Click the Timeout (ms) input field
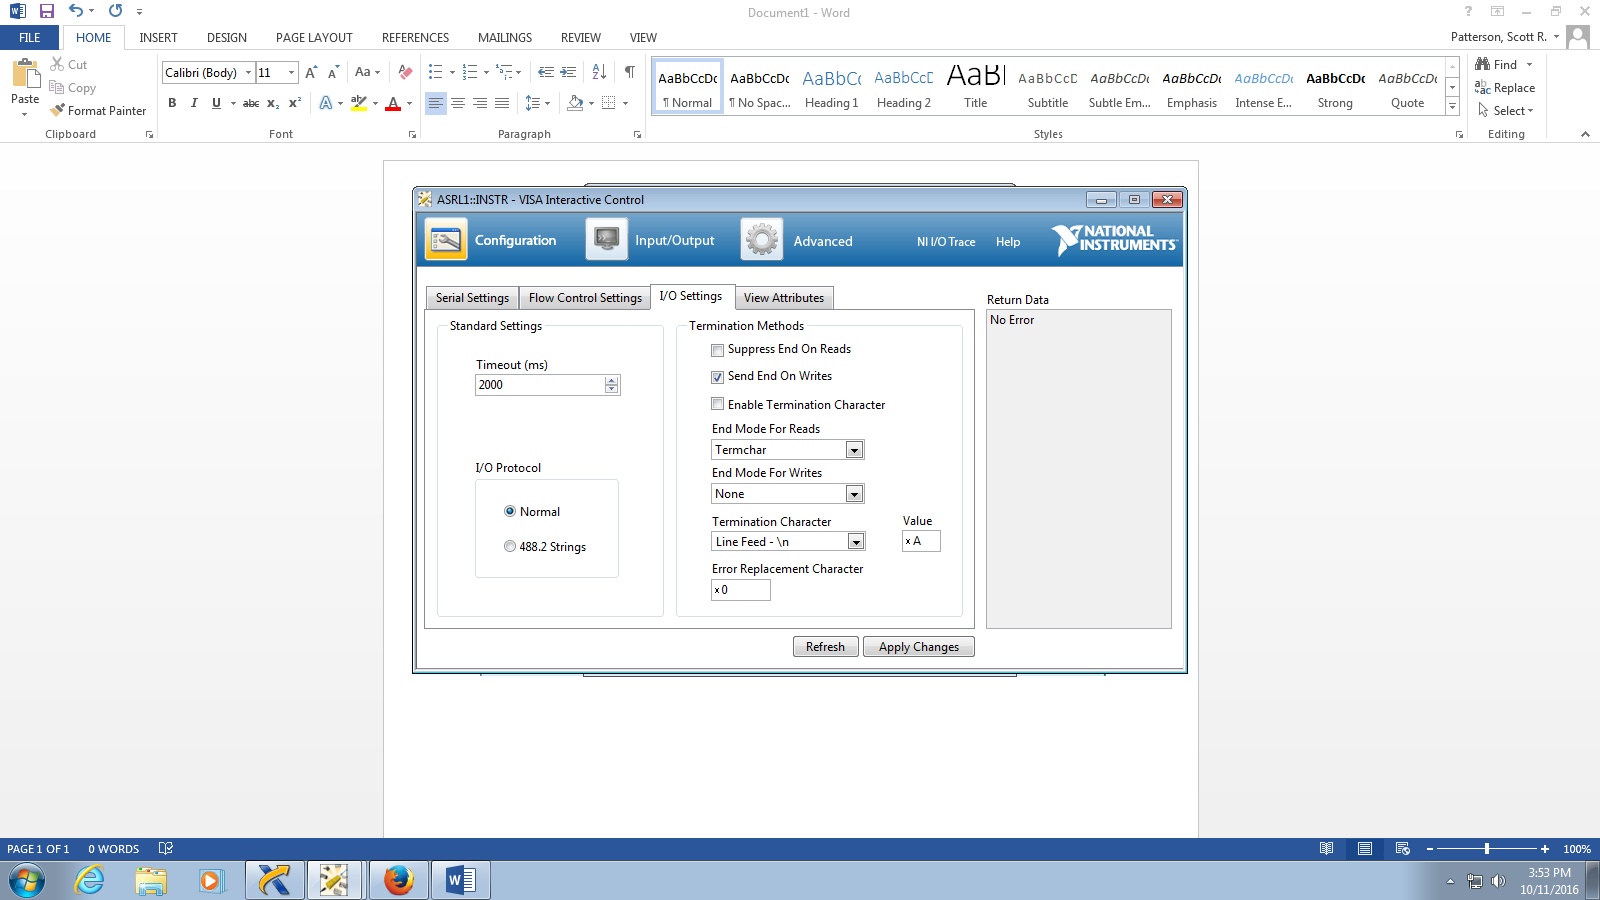Viewport: 1600px width, 900px height. pyautogui.click(x=540, y=385)
